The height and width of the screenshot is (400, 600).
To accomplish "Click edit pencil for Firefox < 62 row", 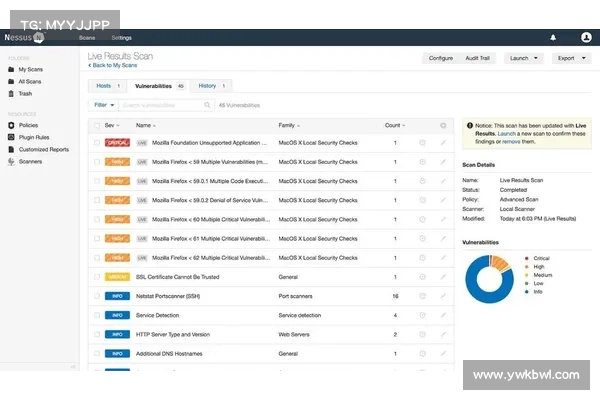I will click(443, 258).
